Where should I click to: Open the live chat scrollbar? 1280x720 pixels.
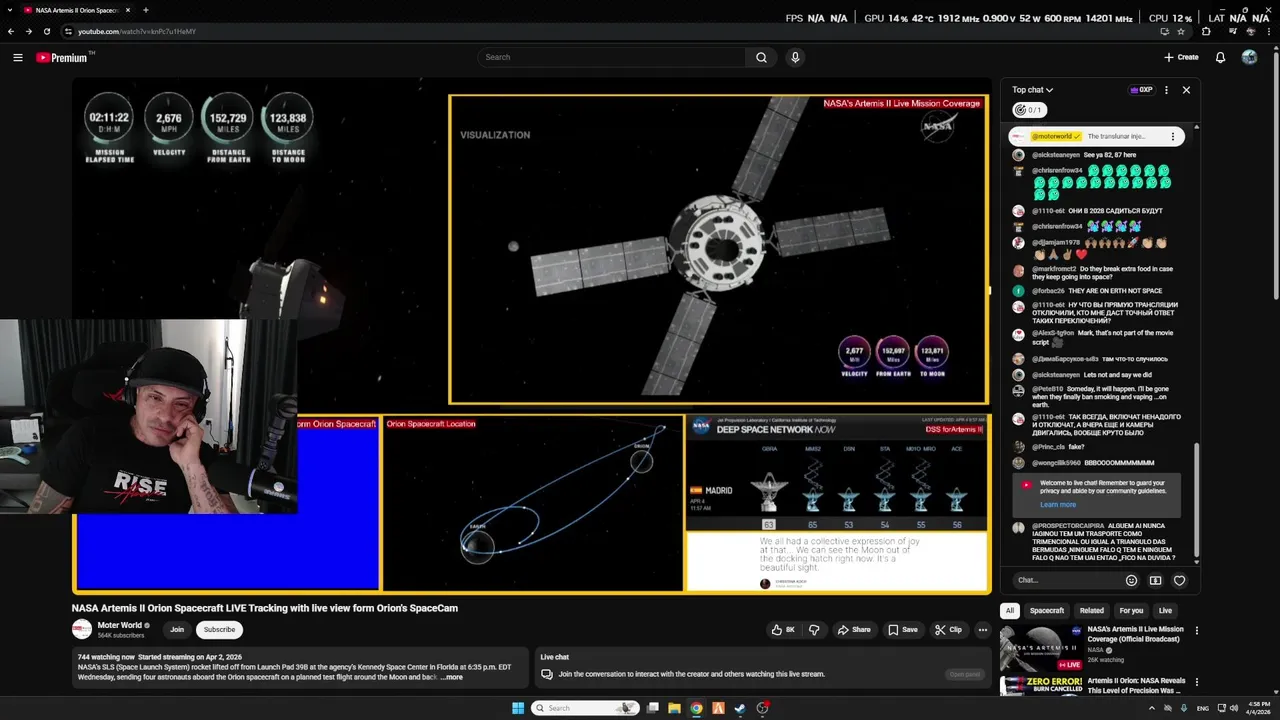click(1196, 503)
